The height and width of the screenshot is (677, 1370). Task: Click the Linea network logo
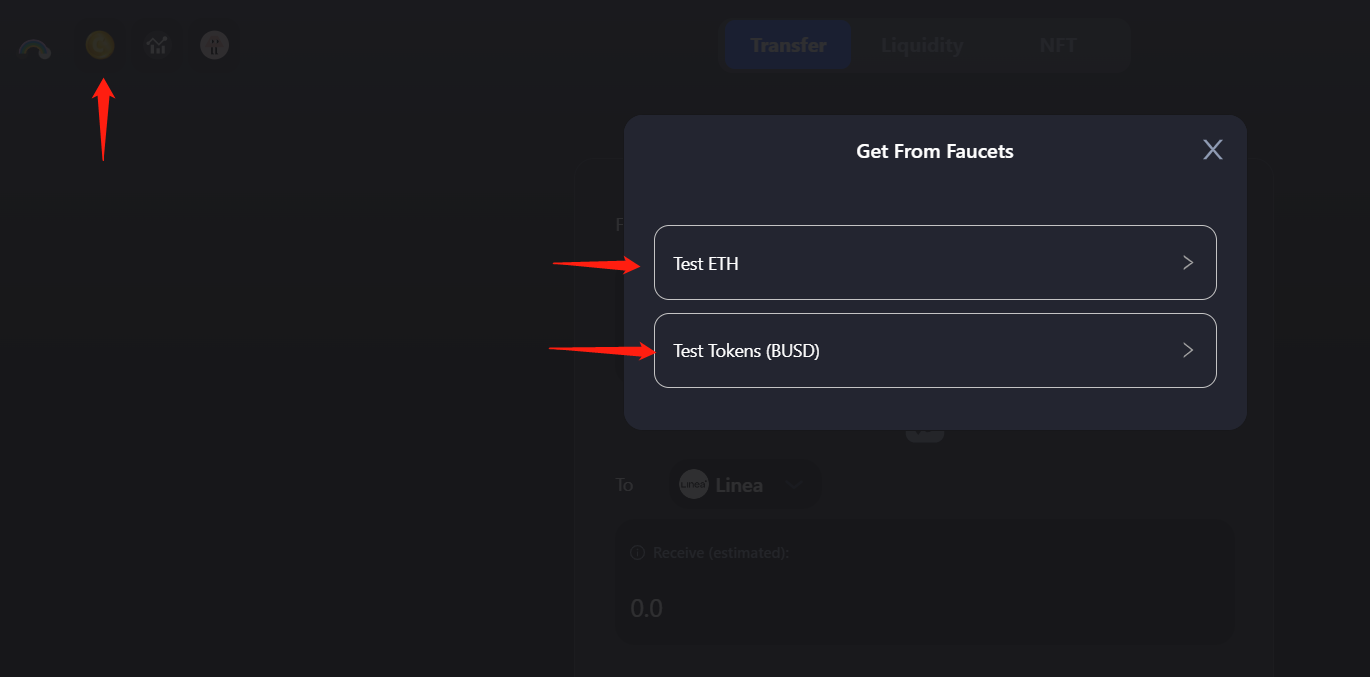tap(693, 485)
